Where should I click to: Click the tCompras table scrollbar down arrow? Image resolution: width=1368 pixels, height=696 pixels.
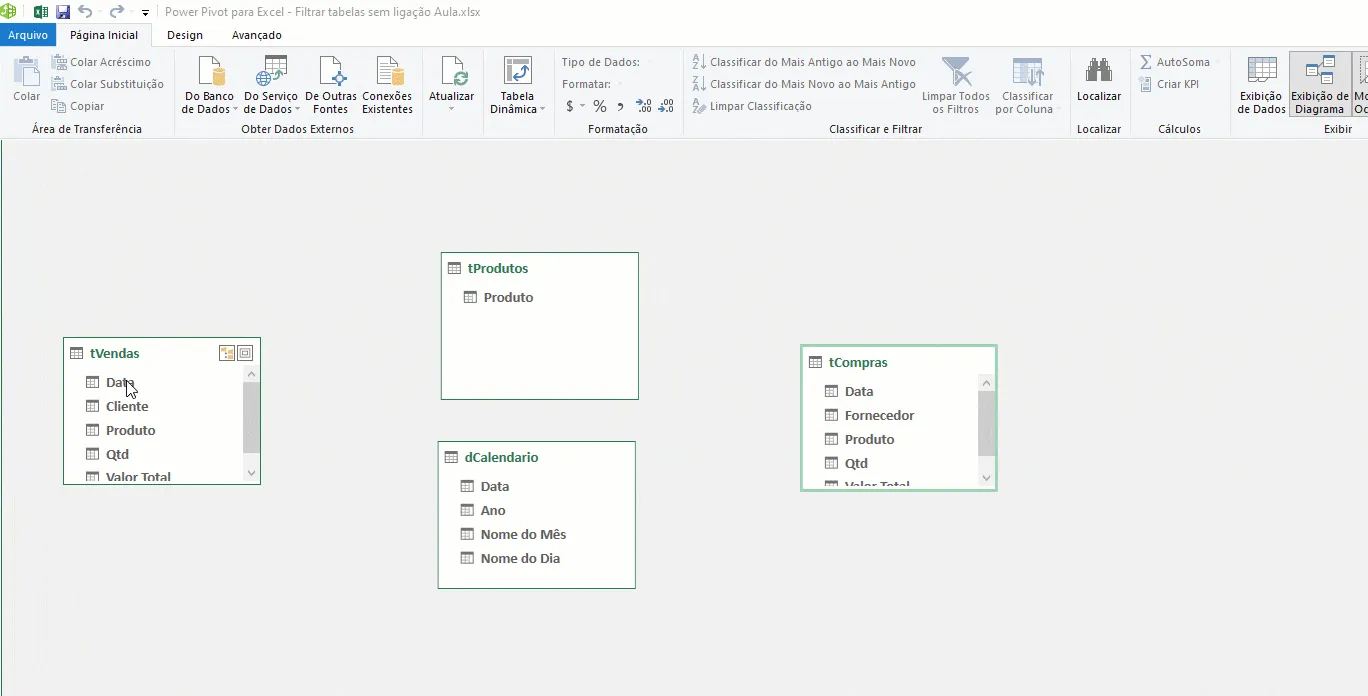(x=986, y=478)
